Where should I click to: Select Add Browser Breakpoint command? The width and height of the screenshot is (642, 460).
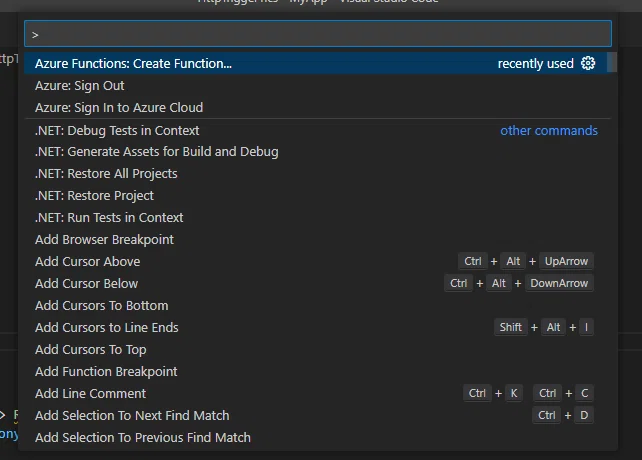click(315, 240)
